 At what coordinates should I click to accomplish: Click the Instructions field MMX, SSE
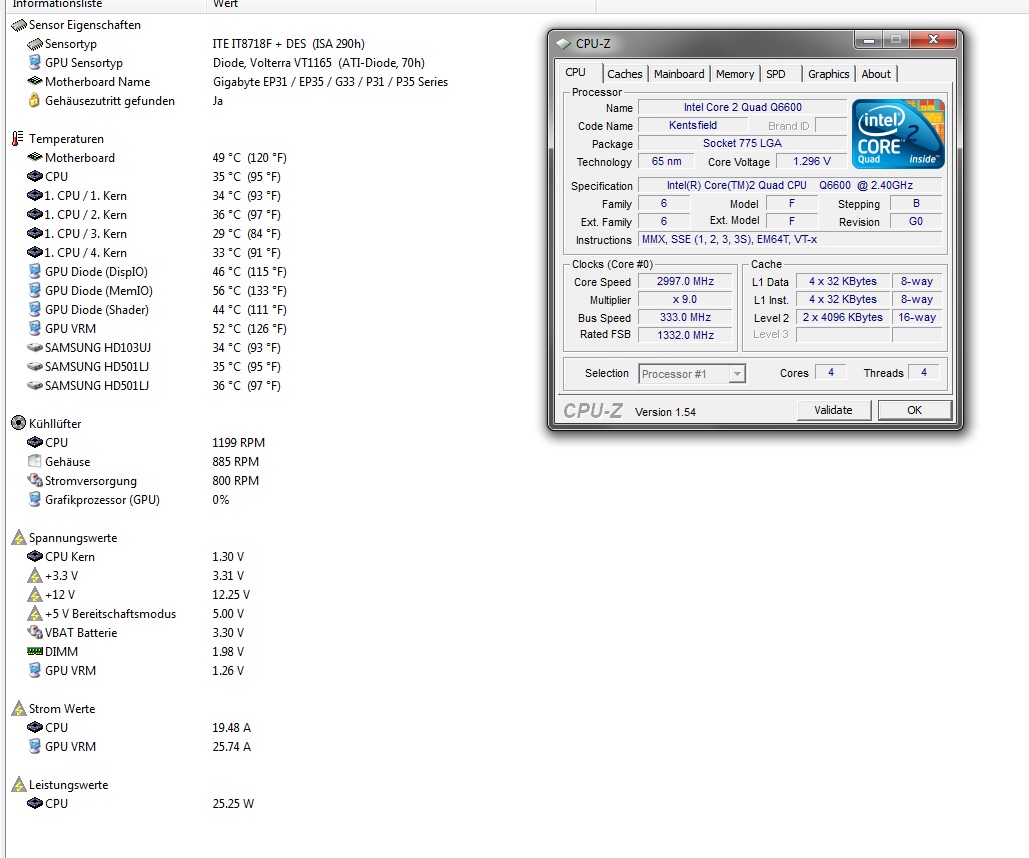790,239
